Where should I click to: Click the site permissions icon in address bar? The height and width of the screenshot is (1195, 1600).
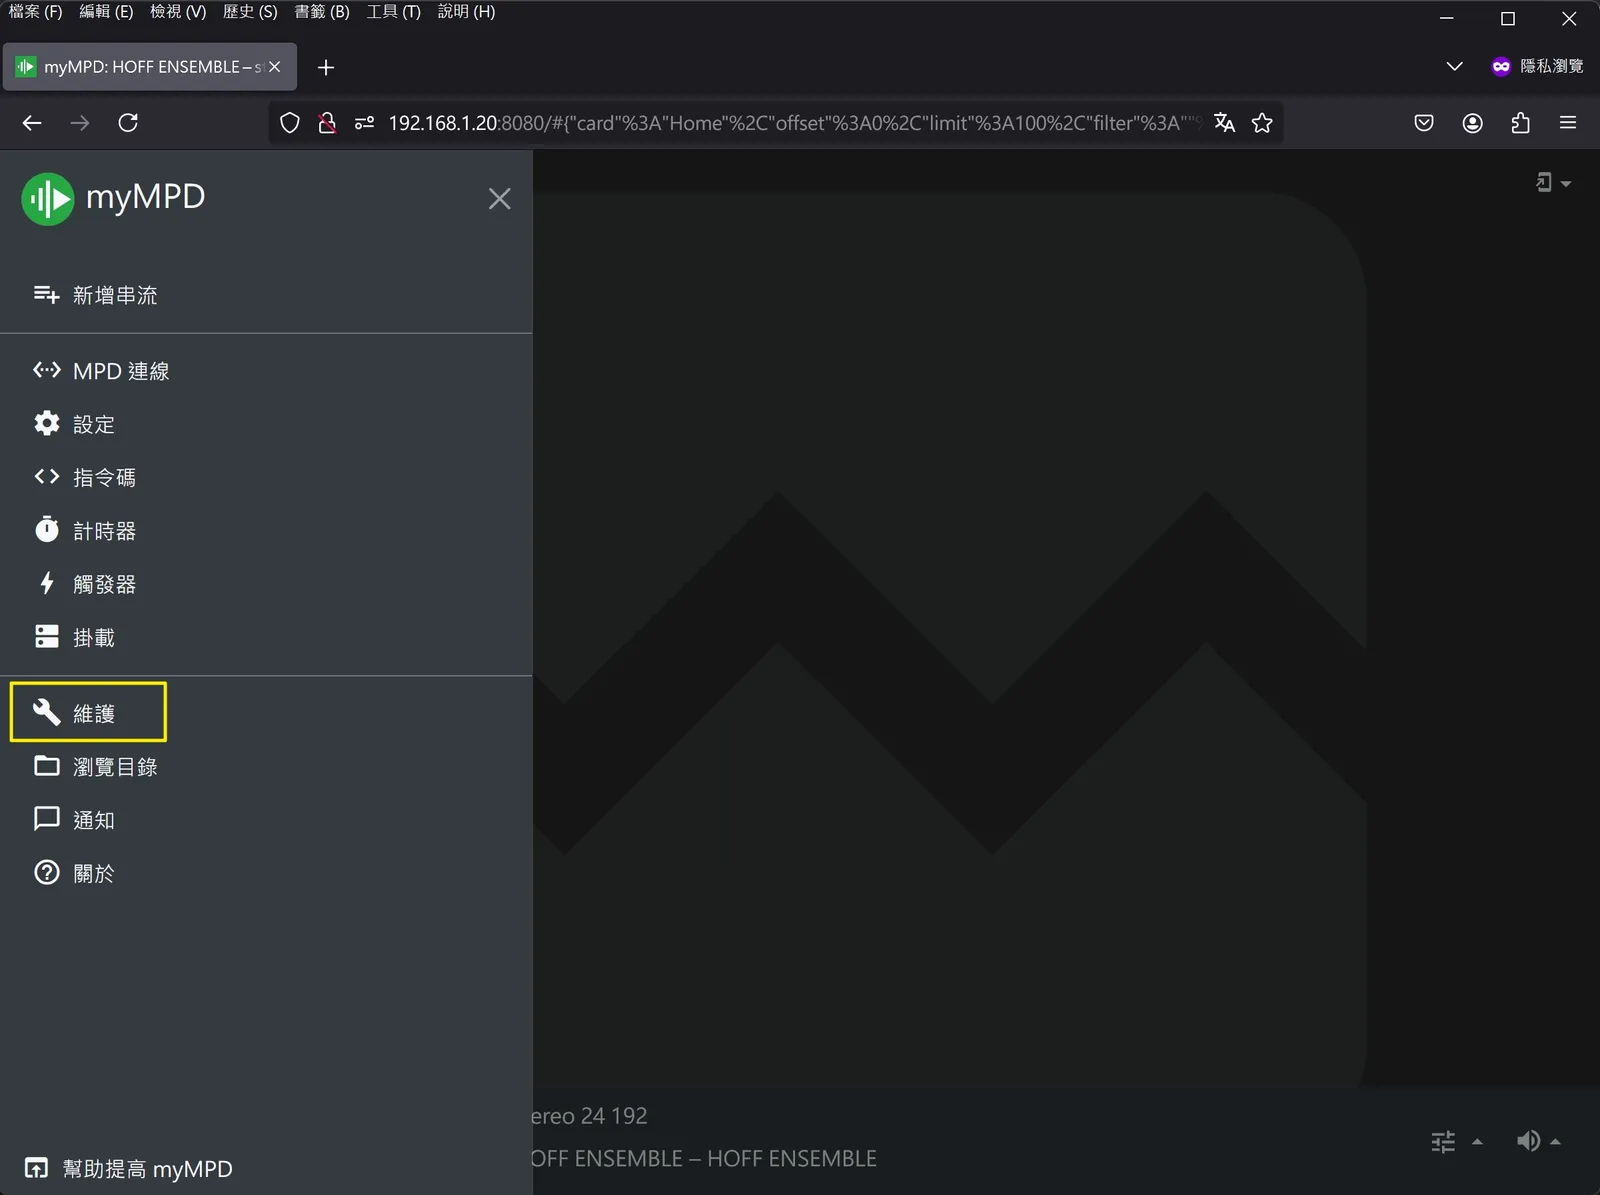[364, 123]
